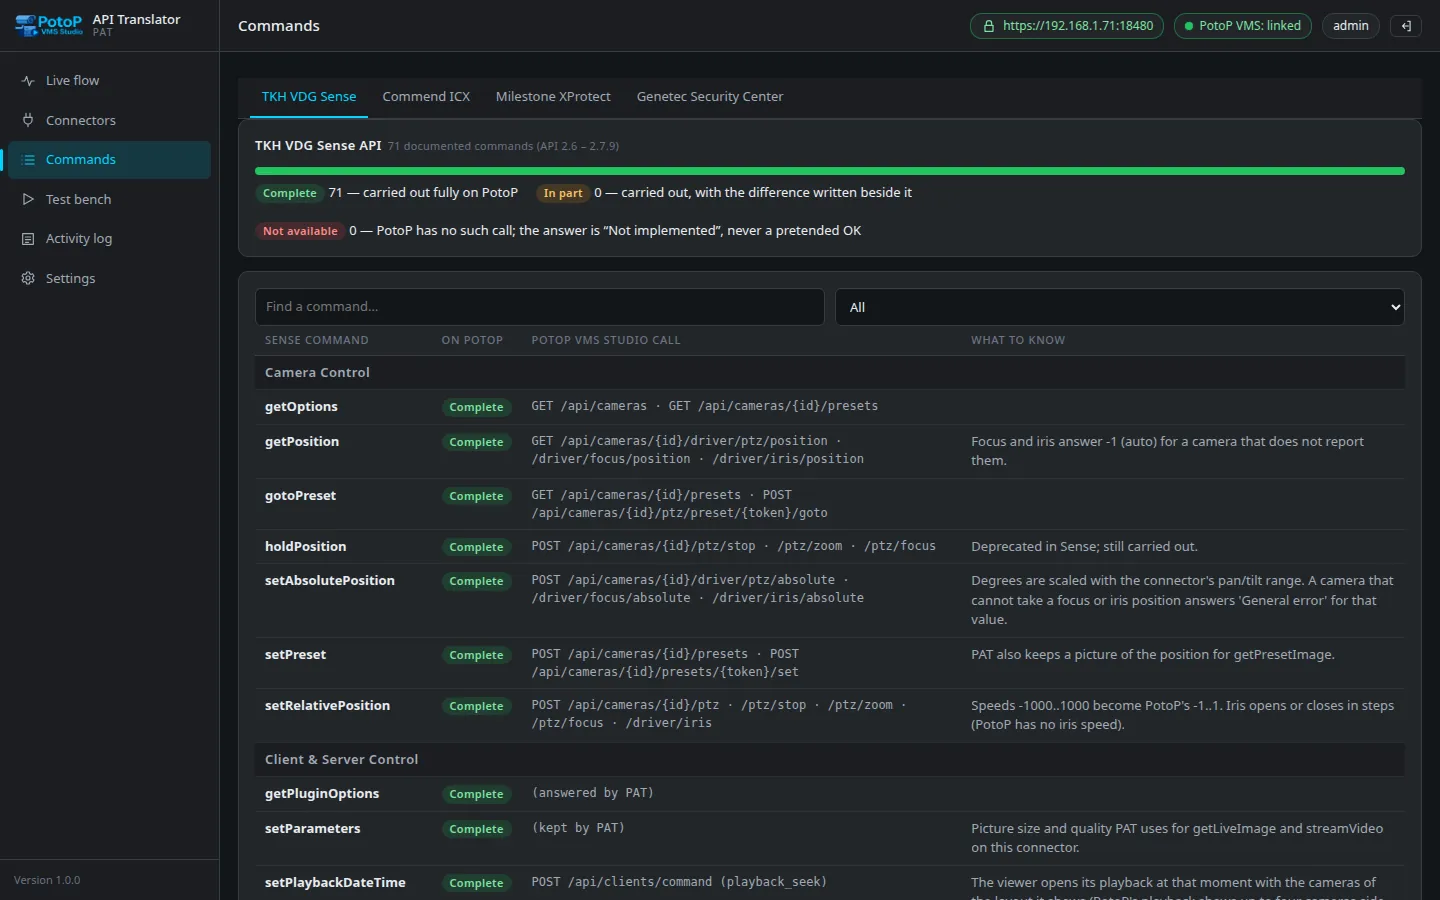Click the Not available legend badge

[300, 231]
